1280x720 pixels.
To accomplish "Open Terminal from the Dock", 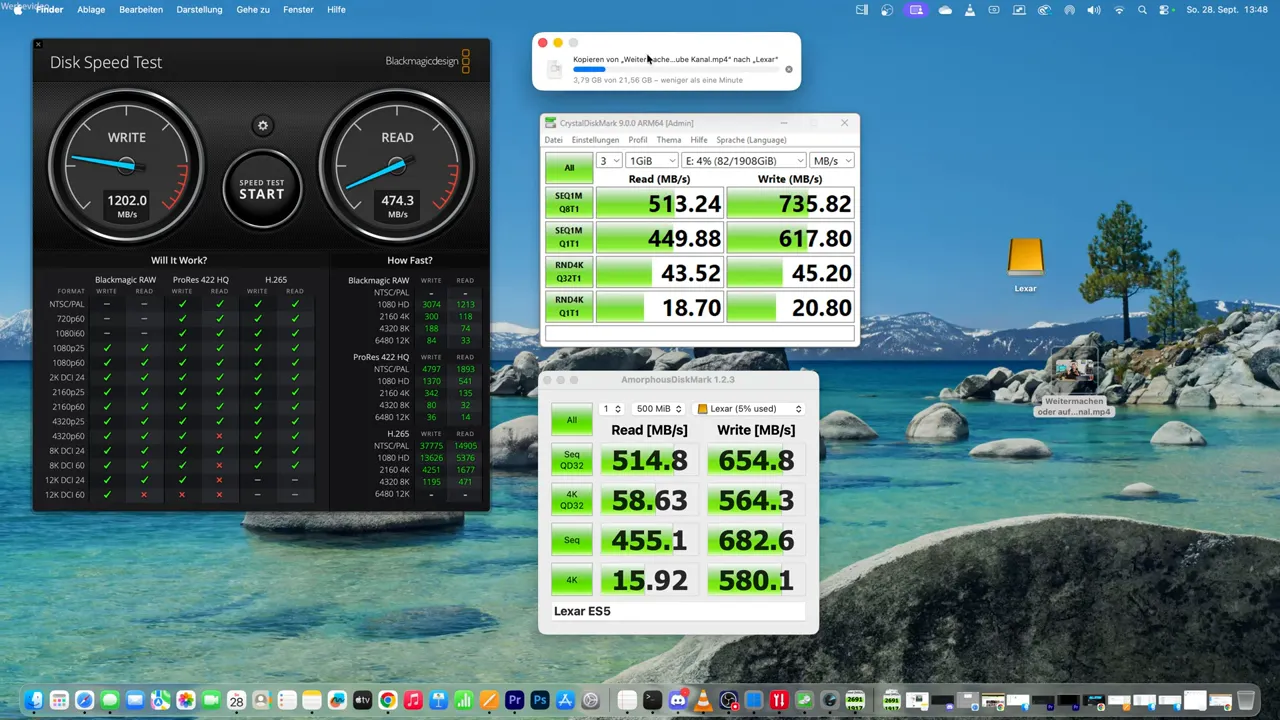I will point(652,700).
